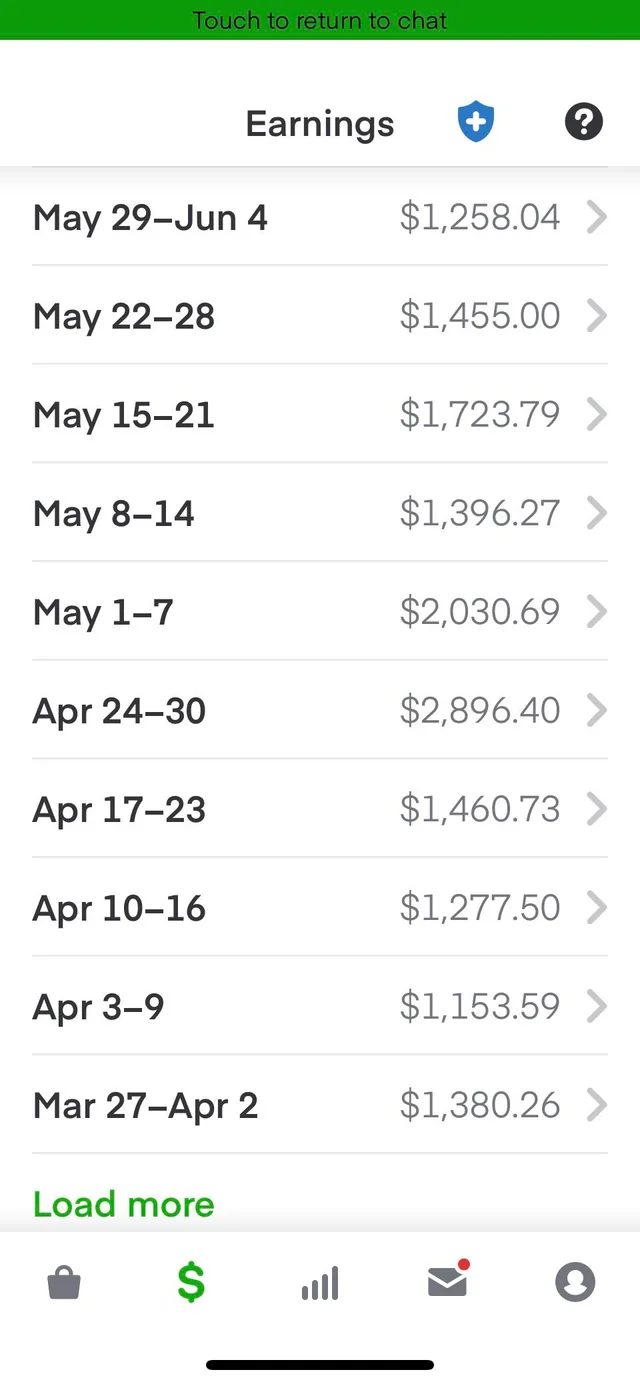Expand the Mar 27–Apr 2 chevron
Screen dimensions: 640x1386
(597, 1105)
